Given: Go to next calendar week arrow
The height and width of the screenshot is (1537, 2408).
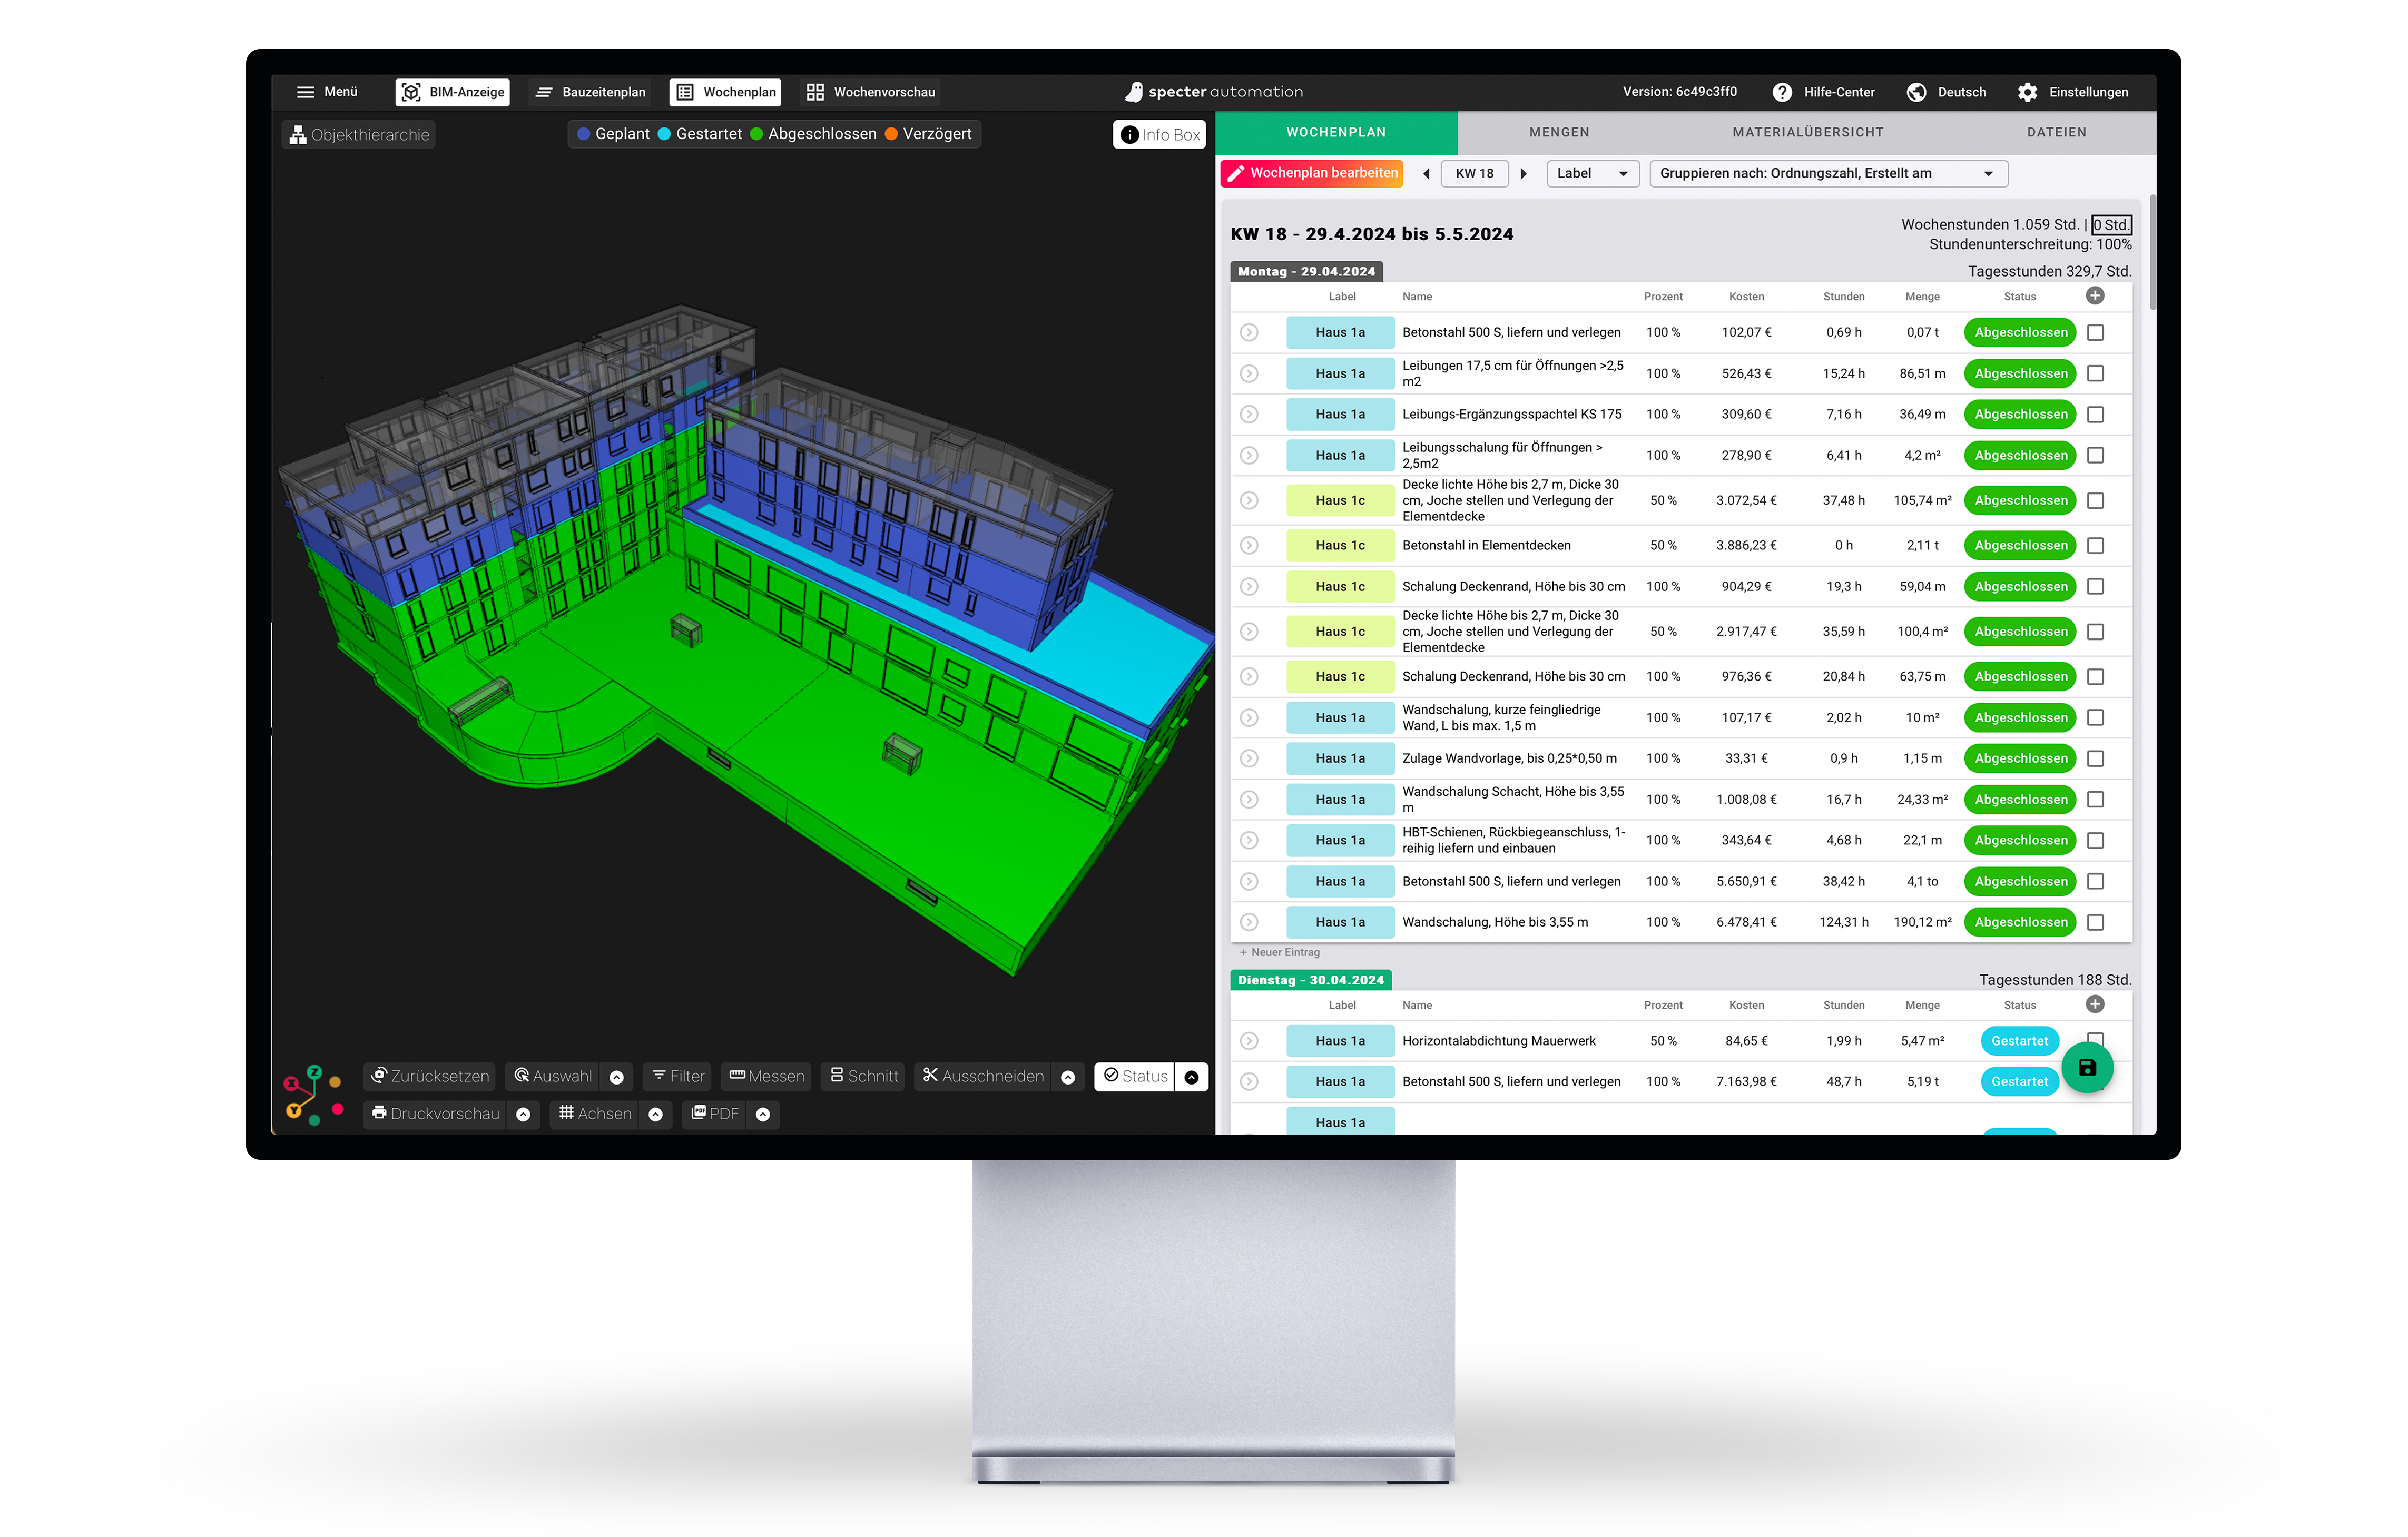Looking at the screenshot, I should click(x=1523, y=174).
